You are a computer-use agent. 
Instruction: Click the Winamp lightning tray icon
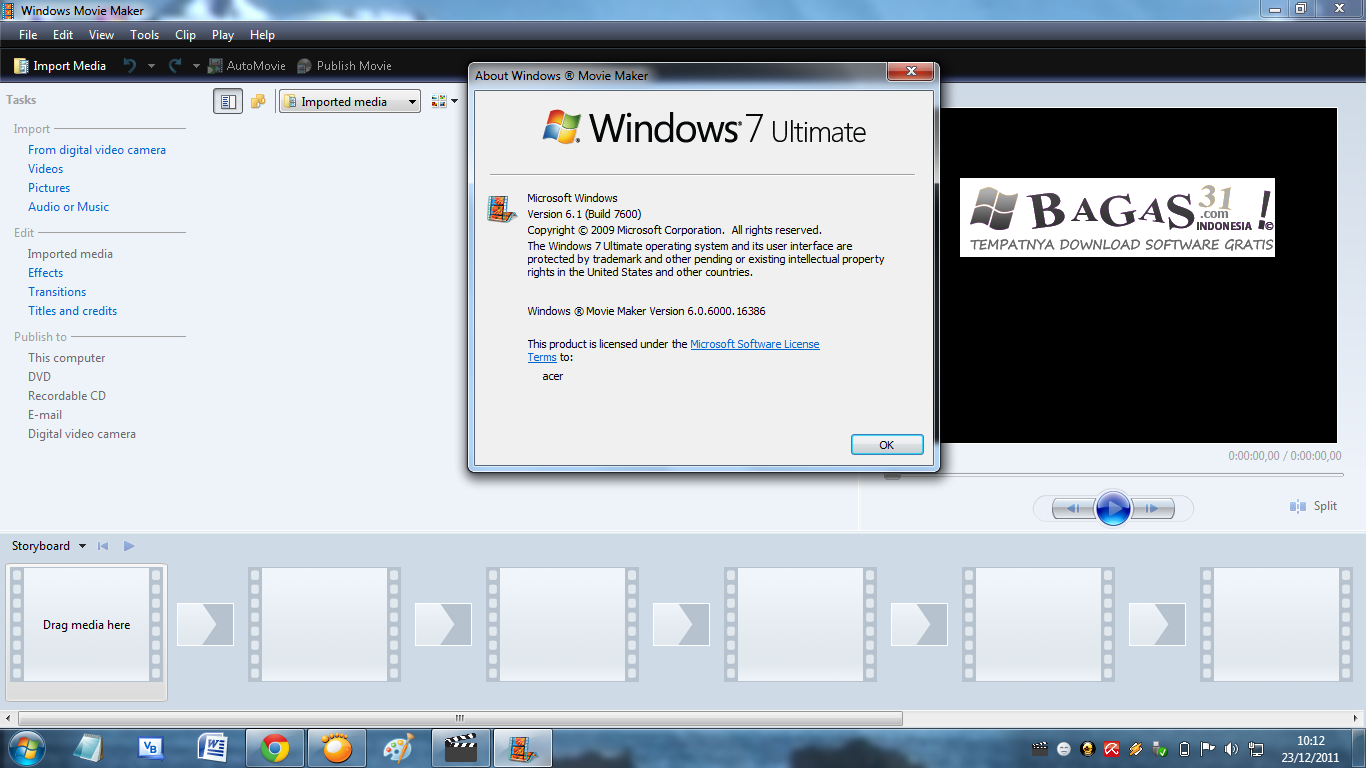point(1136,748)
